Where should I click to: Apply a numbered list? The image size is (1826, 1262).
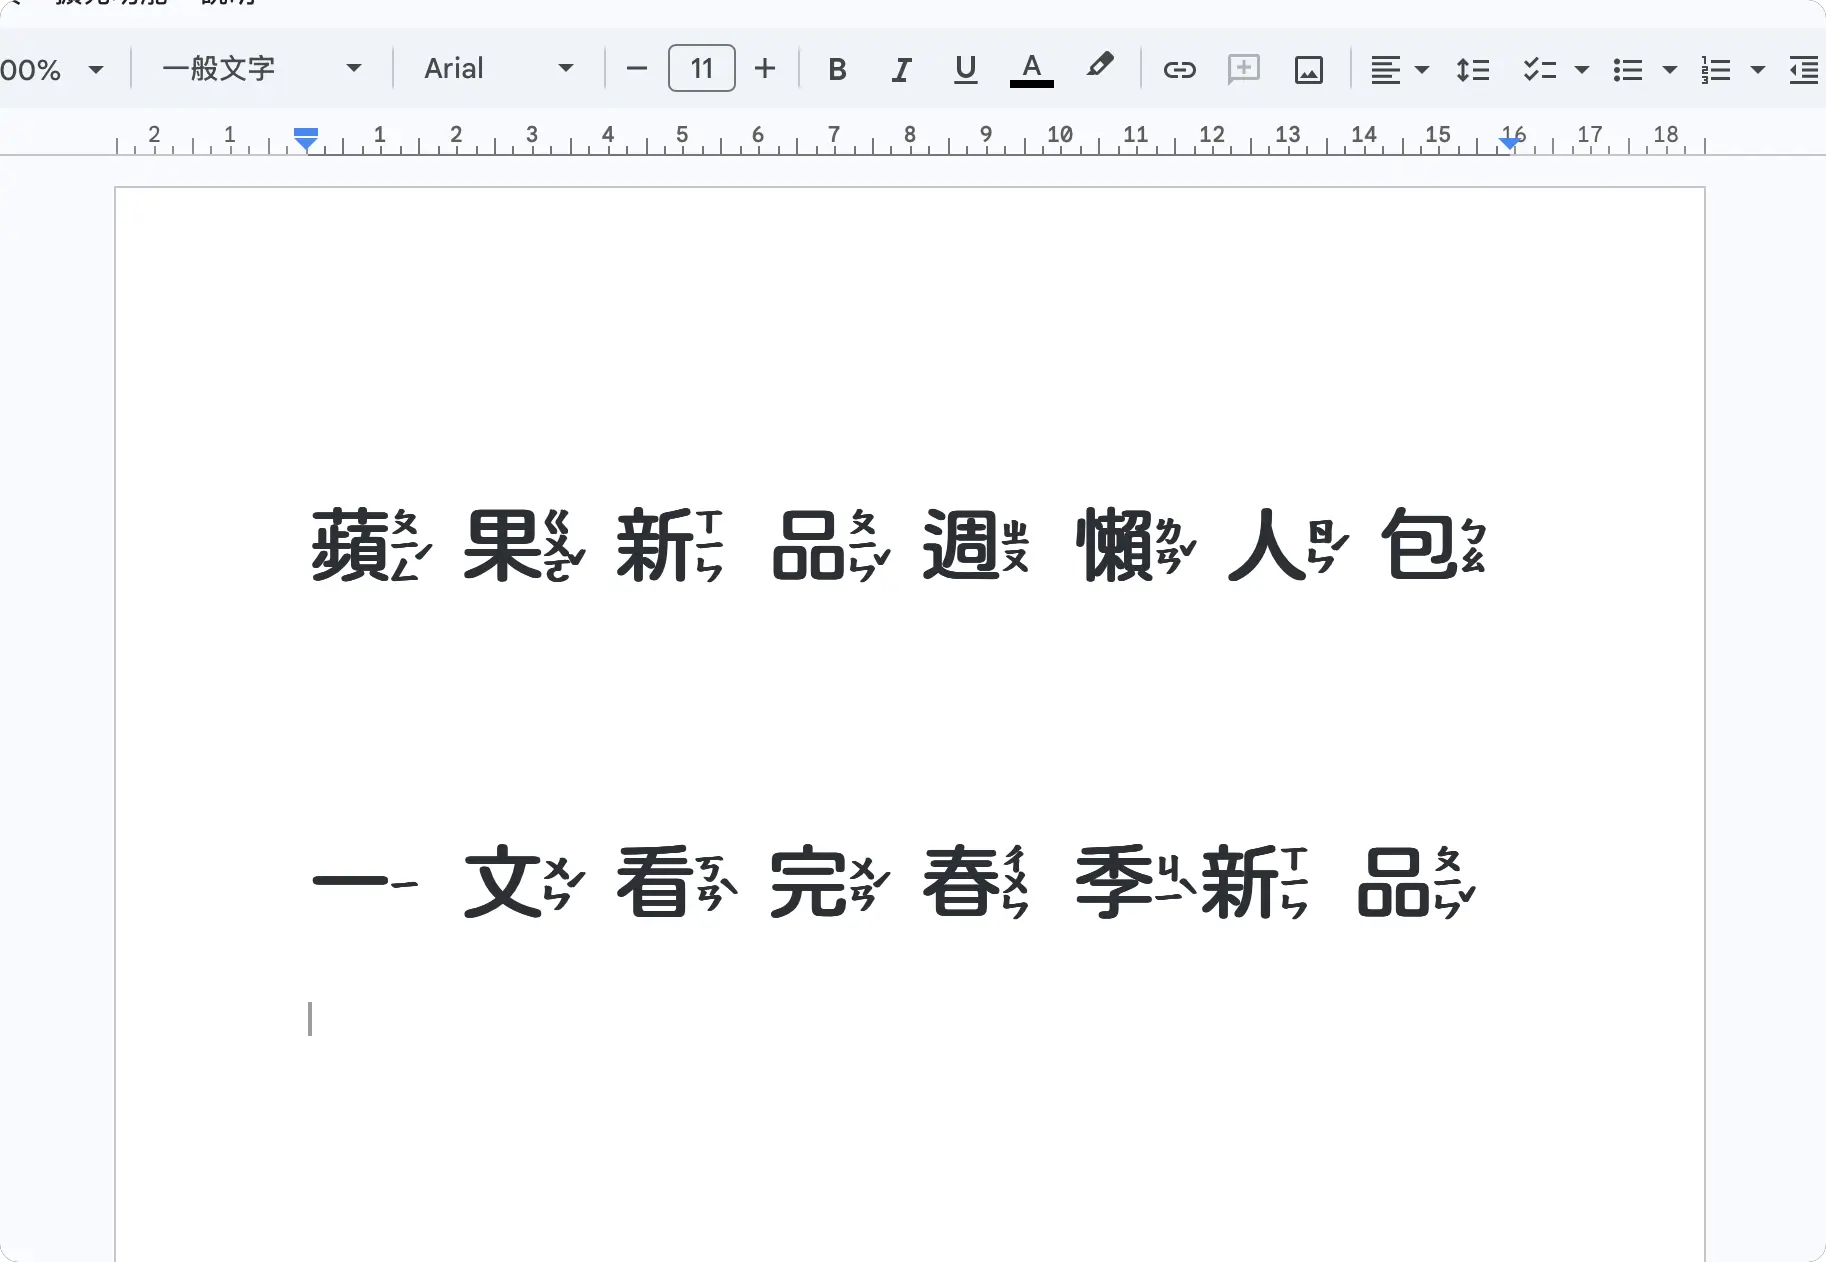coord(1716,69)
